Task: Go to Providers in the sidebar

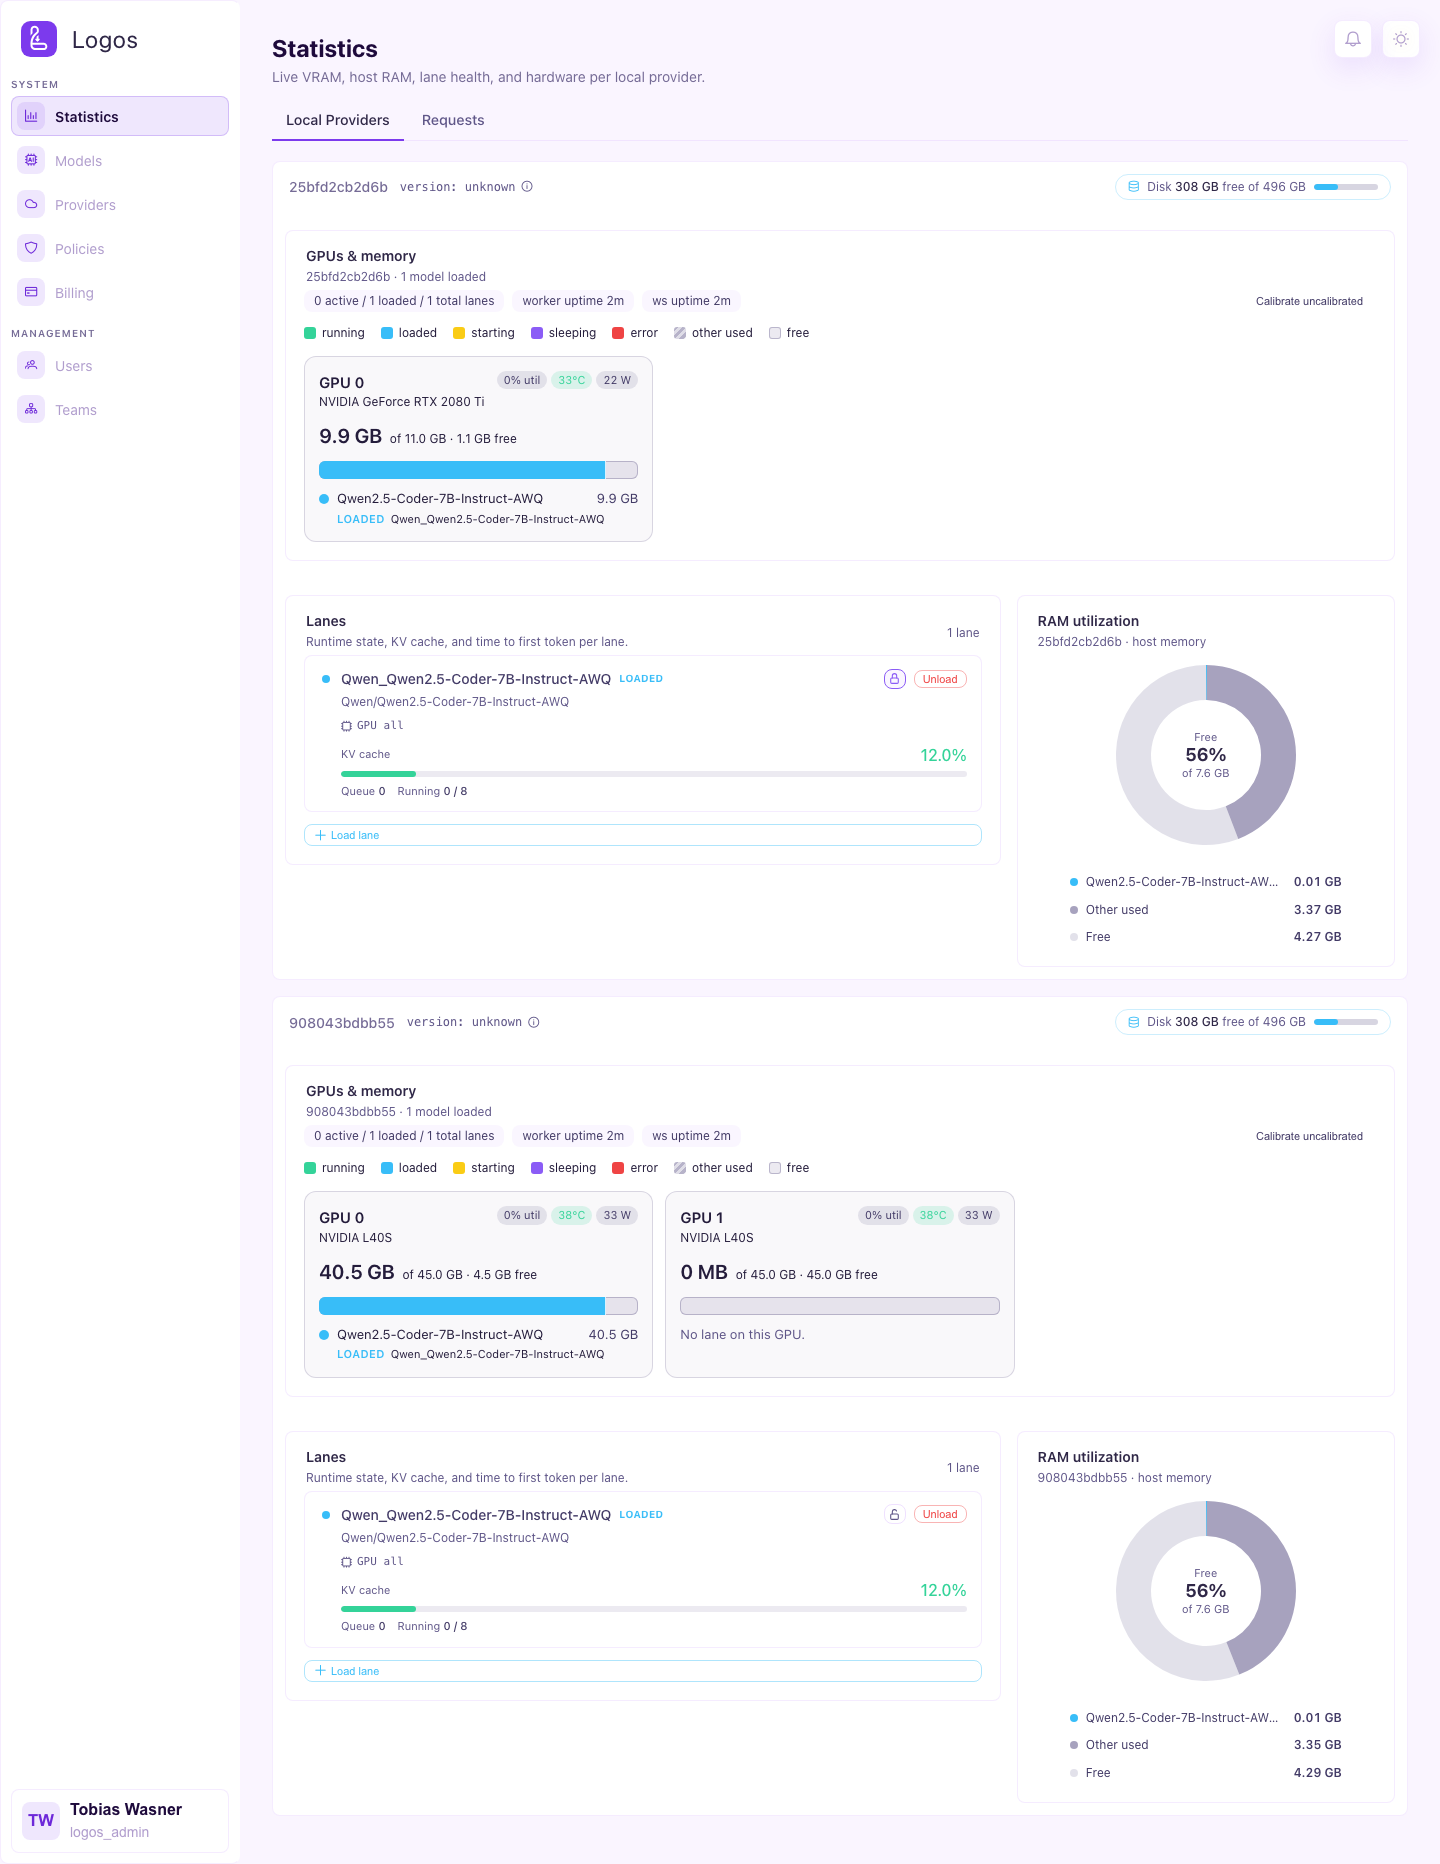Action: [120, 205]
